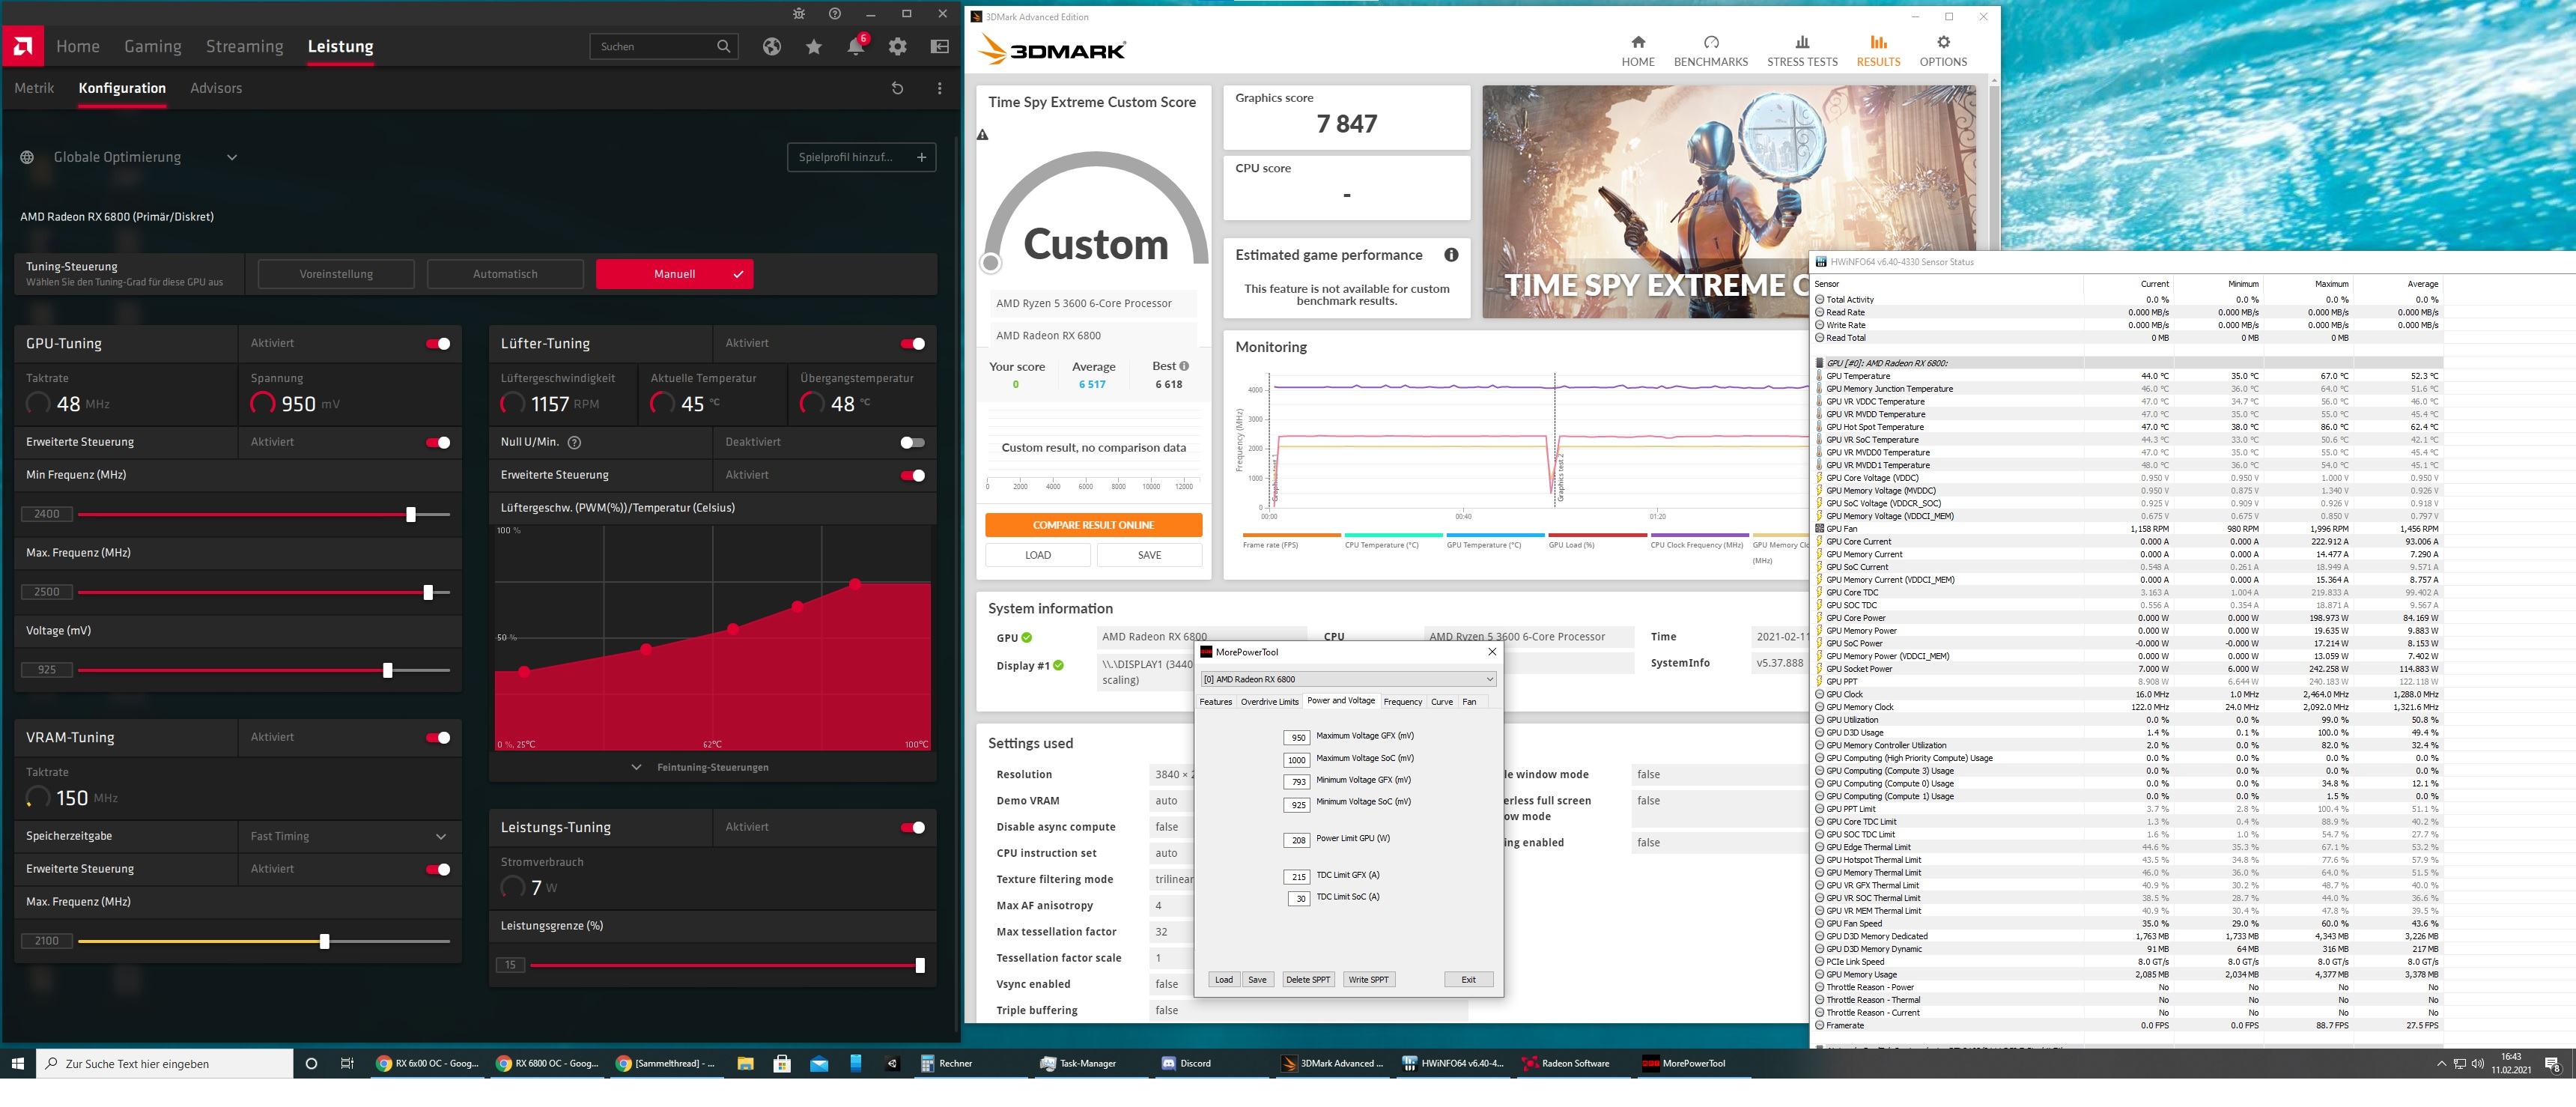Click the Power Limit GPU (W) field
Screen dimensions: 2576x1107
point(1297,840)
